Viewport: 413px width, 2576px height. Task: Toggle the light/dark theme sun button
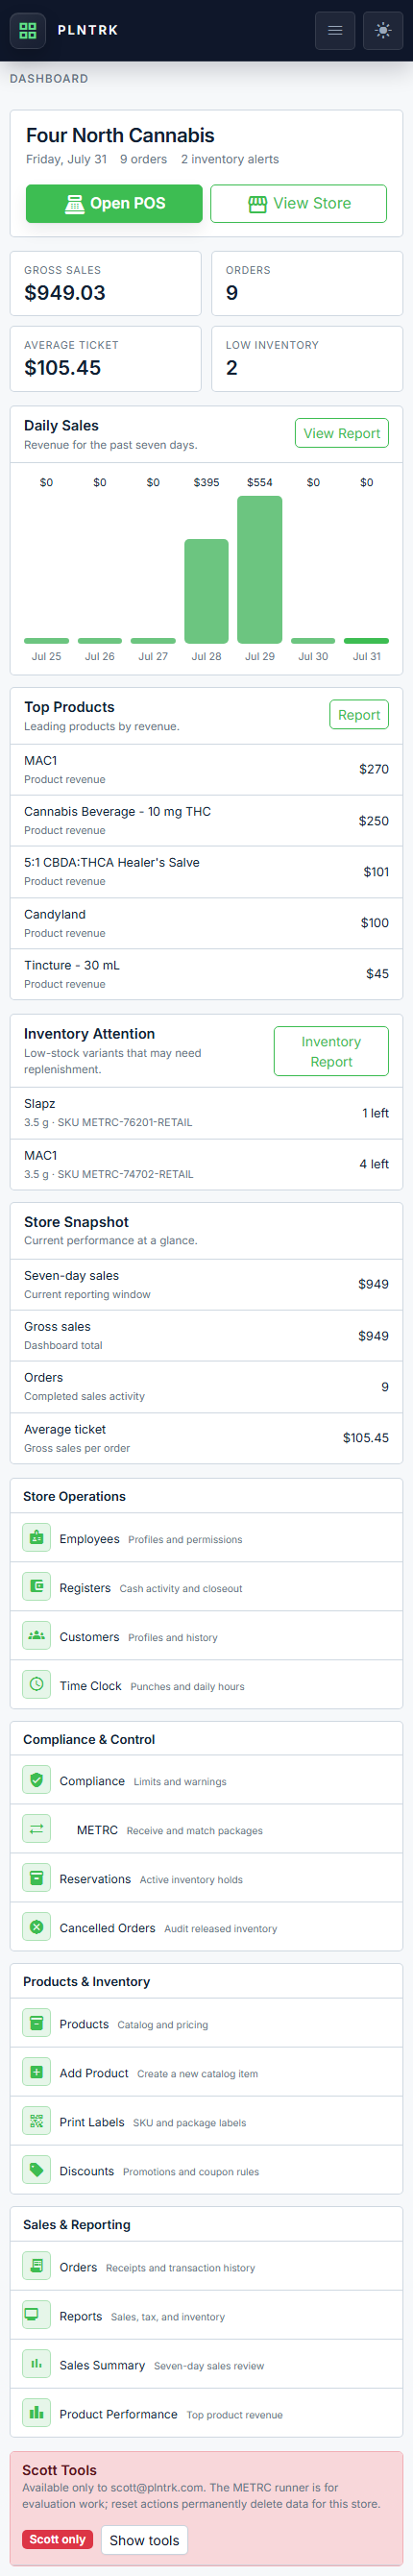[x=383, y=30]
